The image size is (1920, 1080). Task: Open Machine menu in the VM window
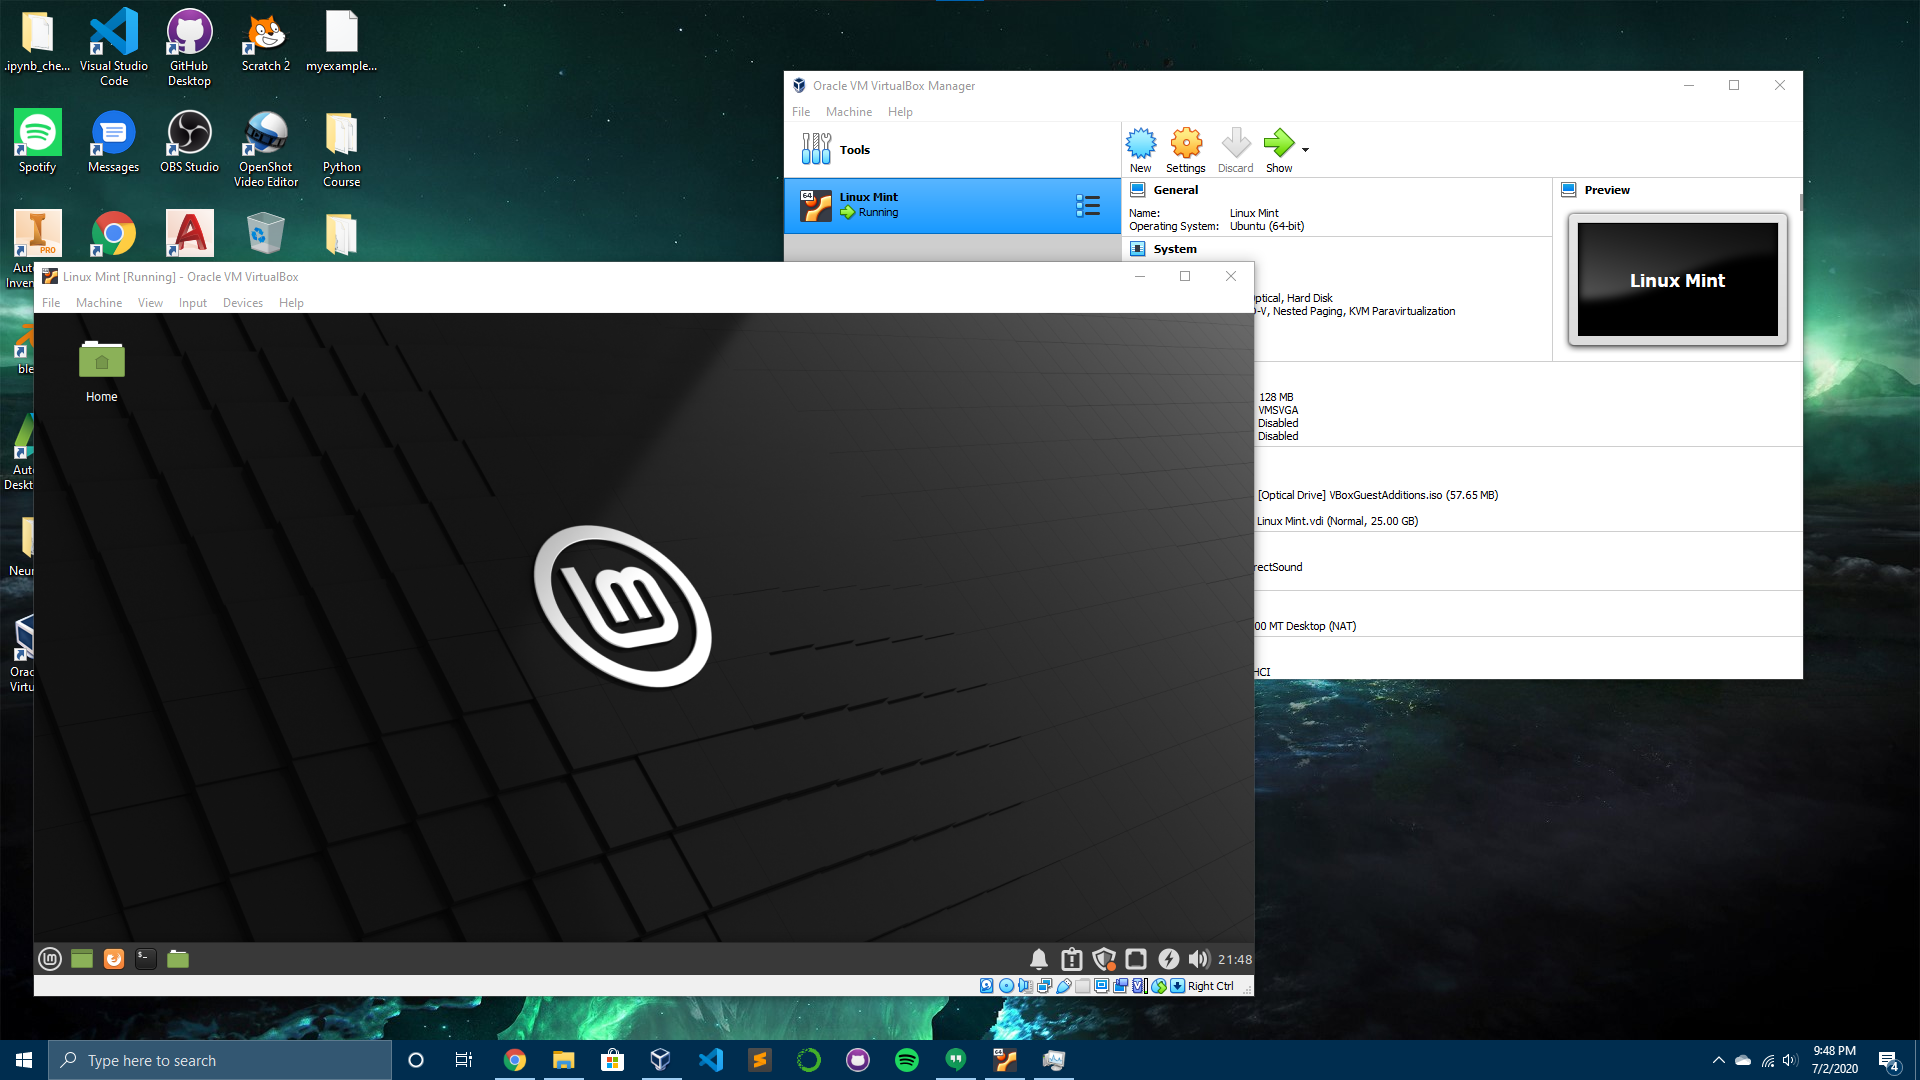click(x=99, y=303)
